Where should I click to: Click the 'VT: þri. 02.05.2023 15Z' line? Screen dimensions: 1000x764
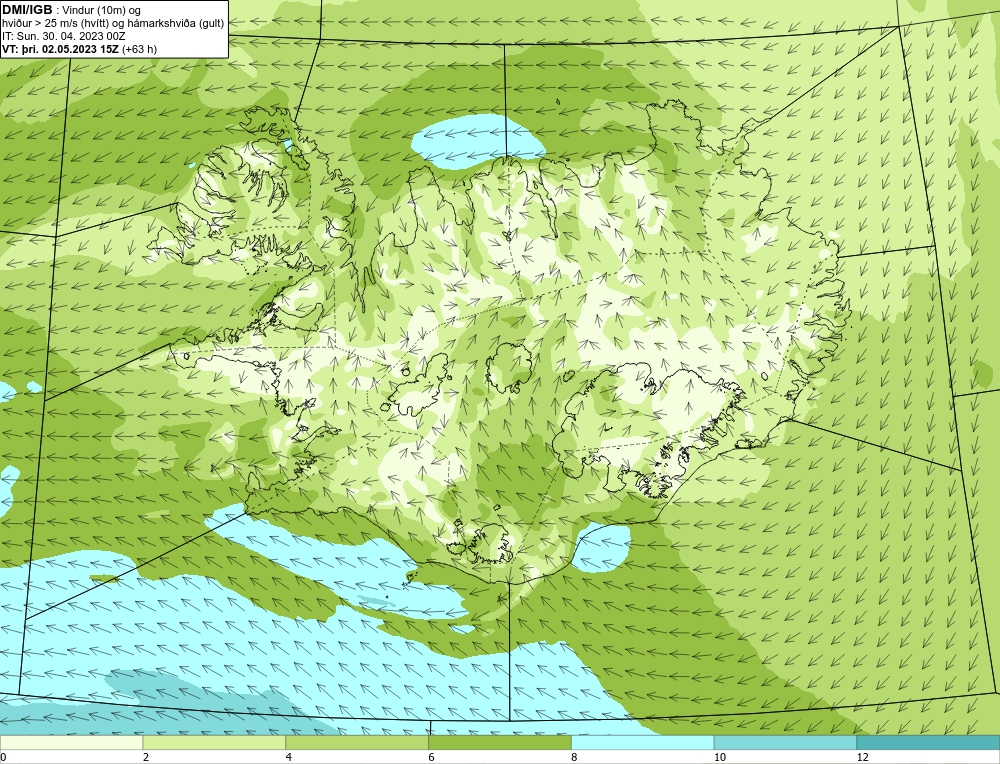point(80,48)
